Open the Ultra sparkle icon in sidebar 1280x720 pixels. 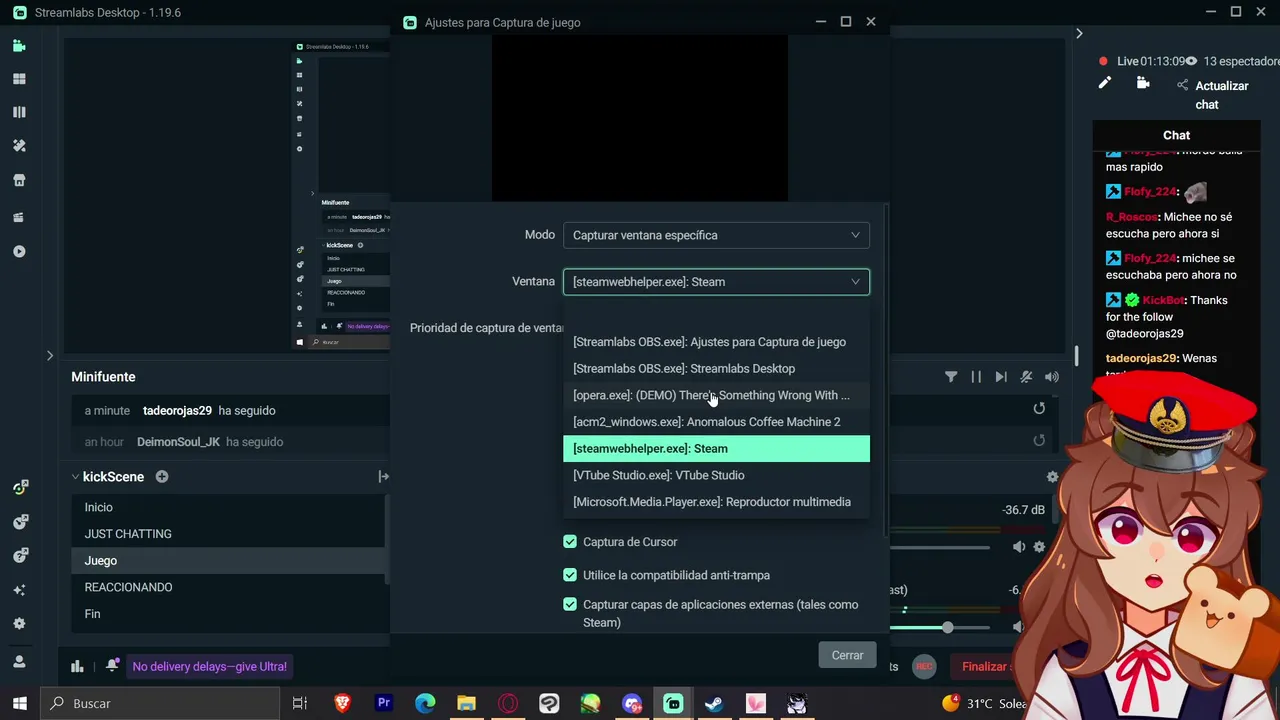coord(19,589)
